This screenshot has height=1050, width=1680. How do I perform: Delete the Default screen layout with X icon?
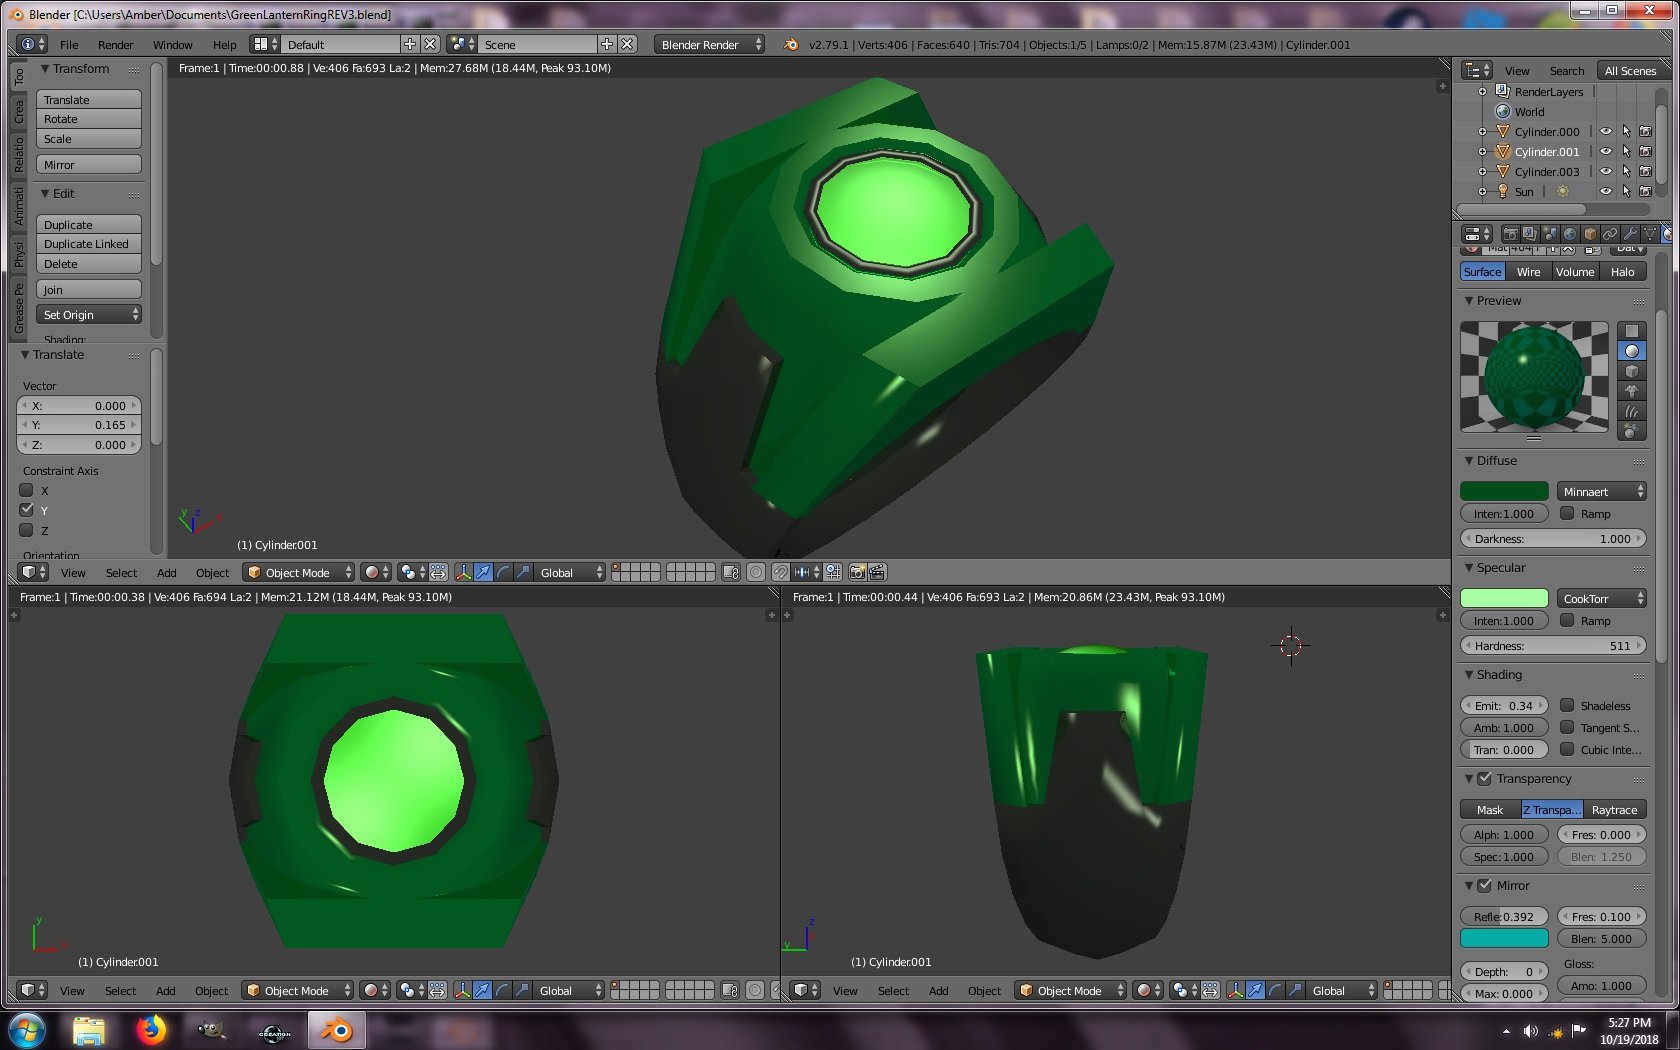tap(430, 44)
